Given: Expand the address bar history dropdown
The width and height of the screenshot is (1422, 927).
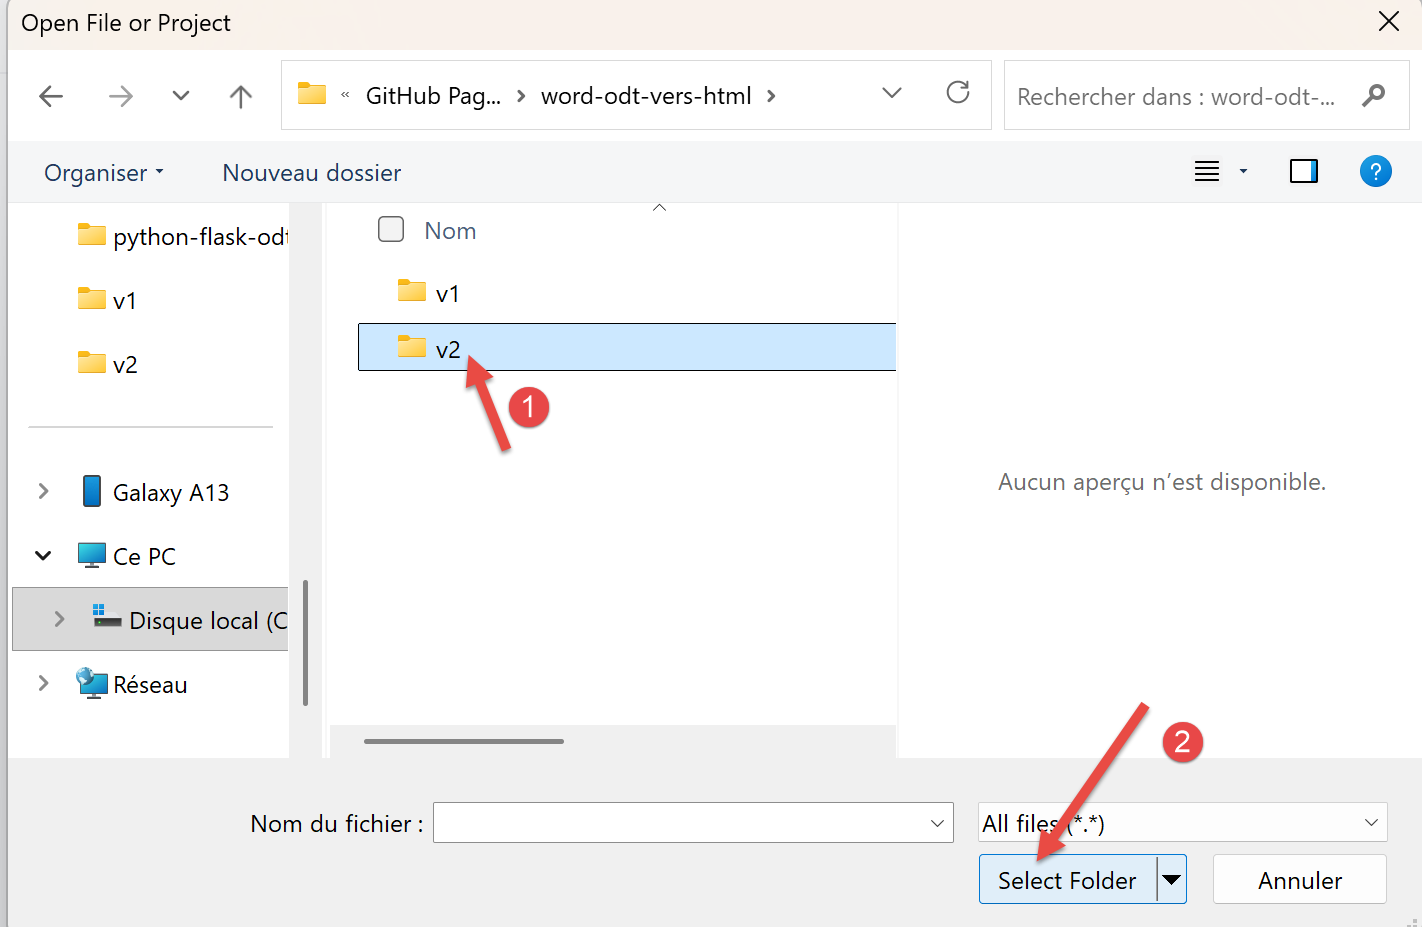Looking at the screenshot, I should point(891,94).
